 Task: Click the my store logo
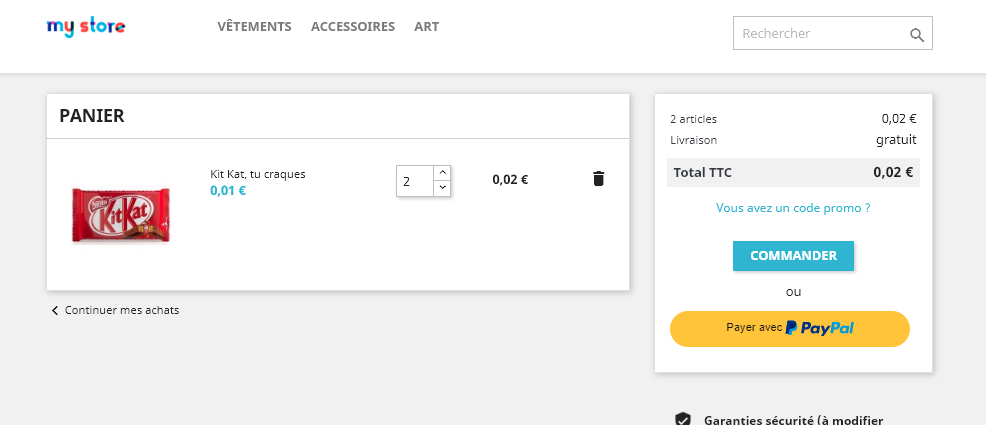86,27
